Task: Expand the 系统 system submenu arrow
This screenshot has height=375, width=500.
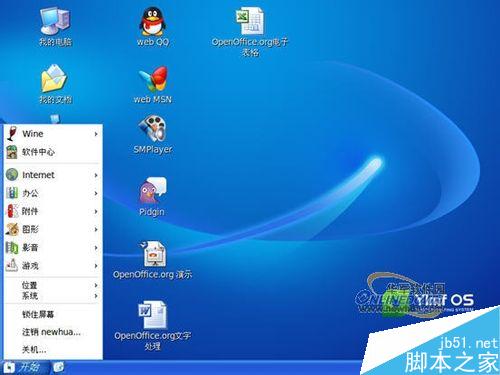Action: pyautogui.click(x=96, y=296)
